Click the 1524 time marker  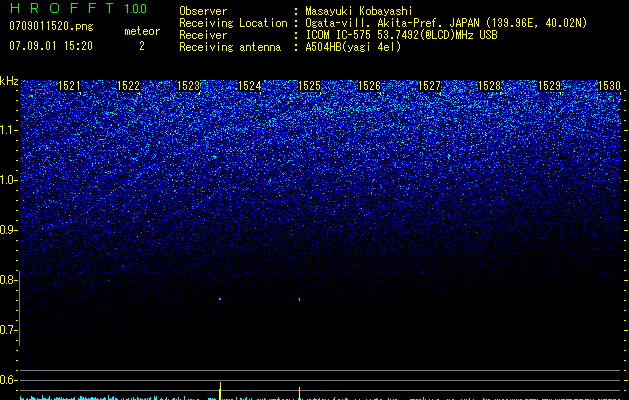[250, 86]
